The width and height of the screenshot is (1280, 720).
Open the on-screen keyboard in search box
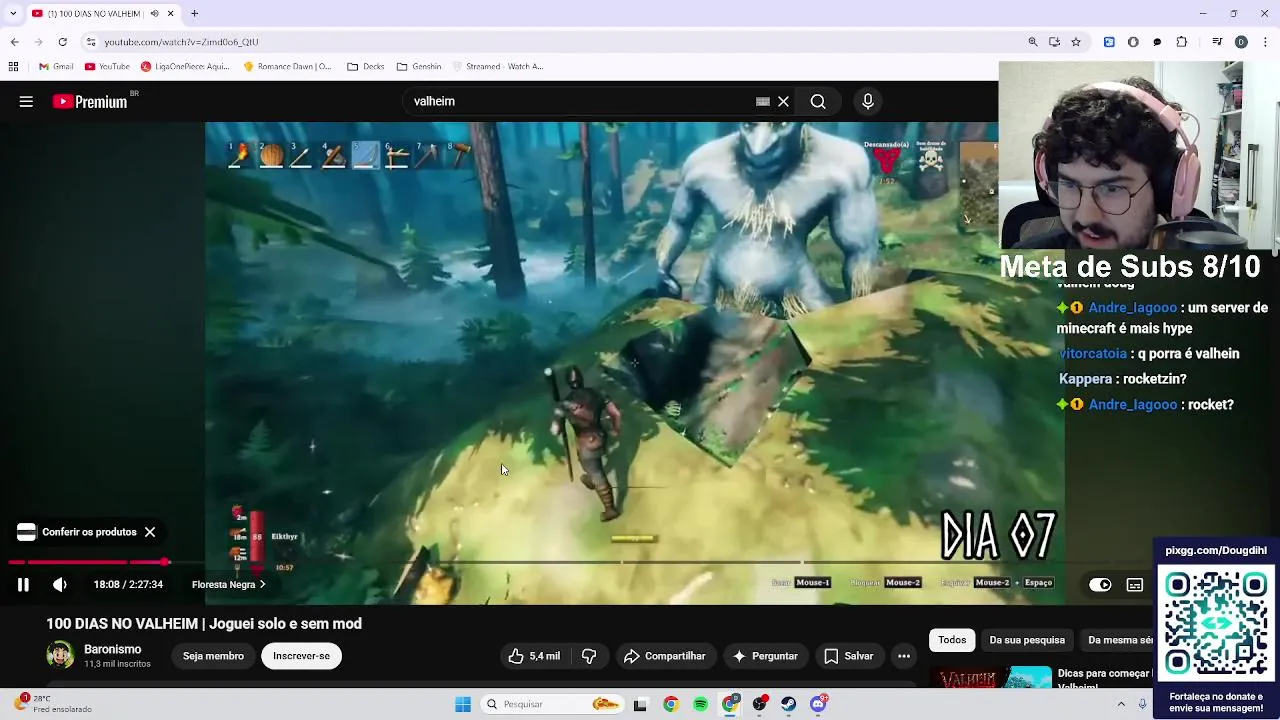tap(763, 101)
